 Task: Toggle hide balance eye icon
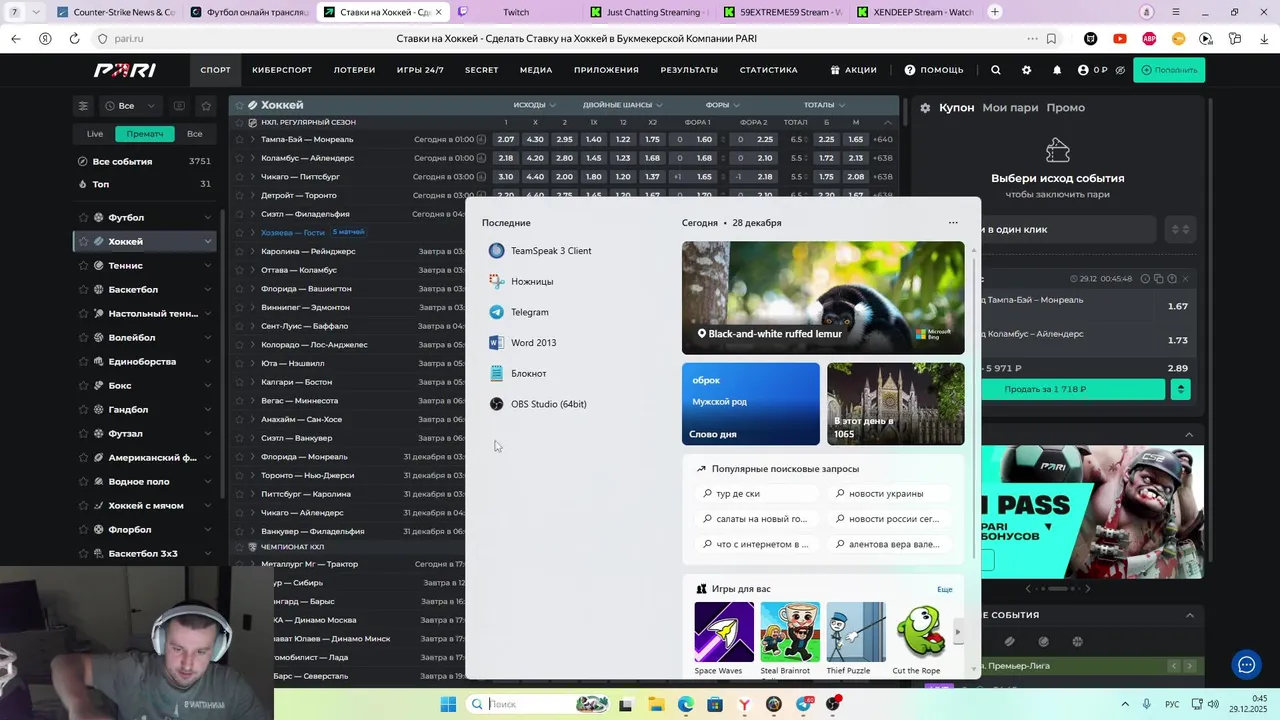[x=1120, y=70]
